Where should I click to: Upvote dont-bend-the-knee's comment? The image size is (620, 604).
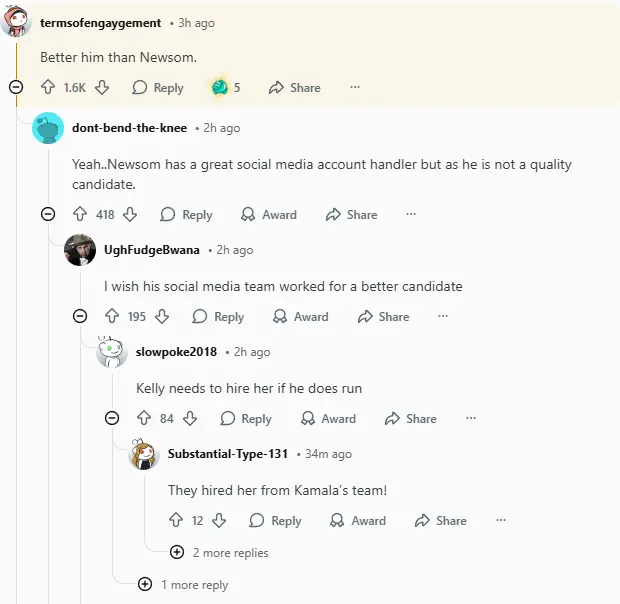coord(81,215)
